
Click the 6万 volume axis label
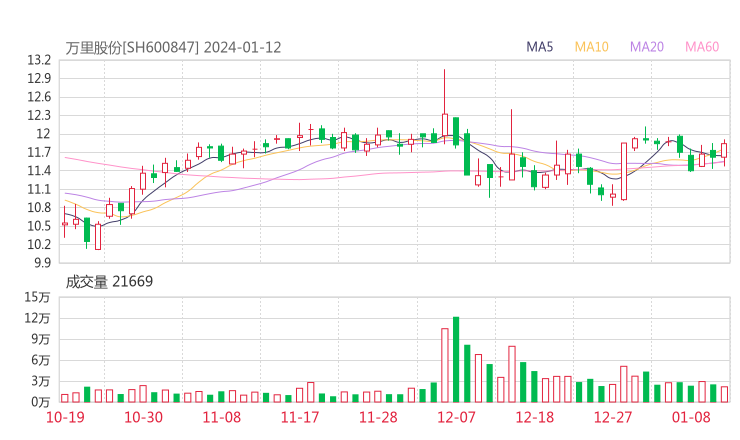(x=41, y=361)
